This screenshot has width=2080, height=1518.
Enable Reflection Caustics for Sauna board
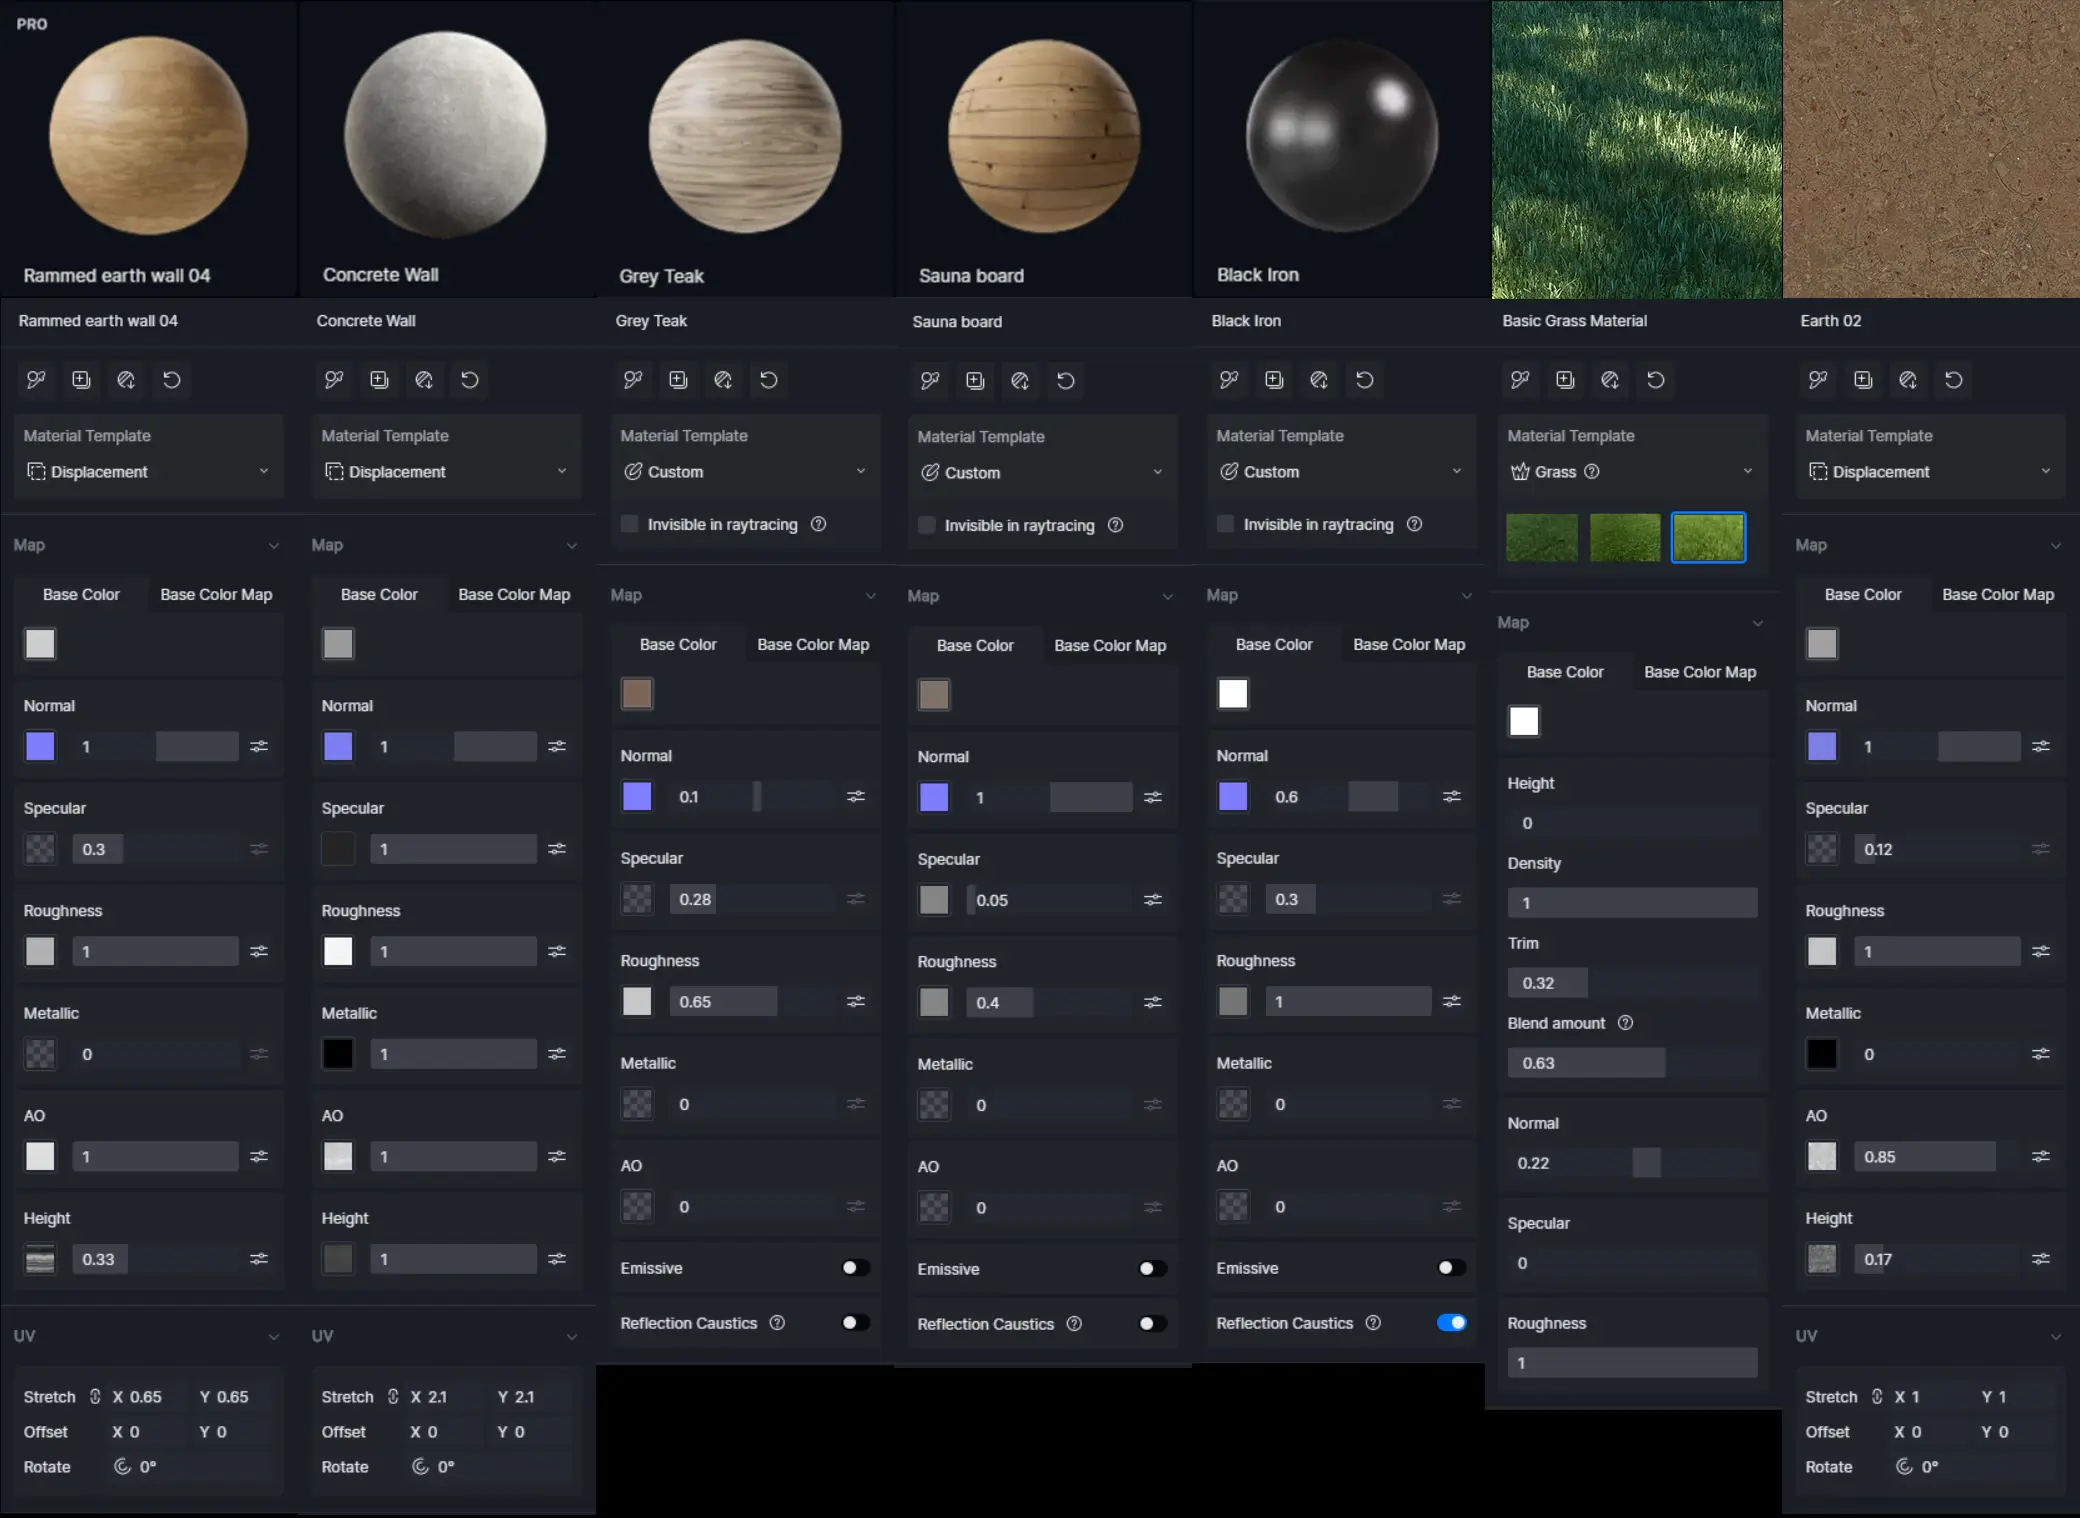[1152, 1324]
